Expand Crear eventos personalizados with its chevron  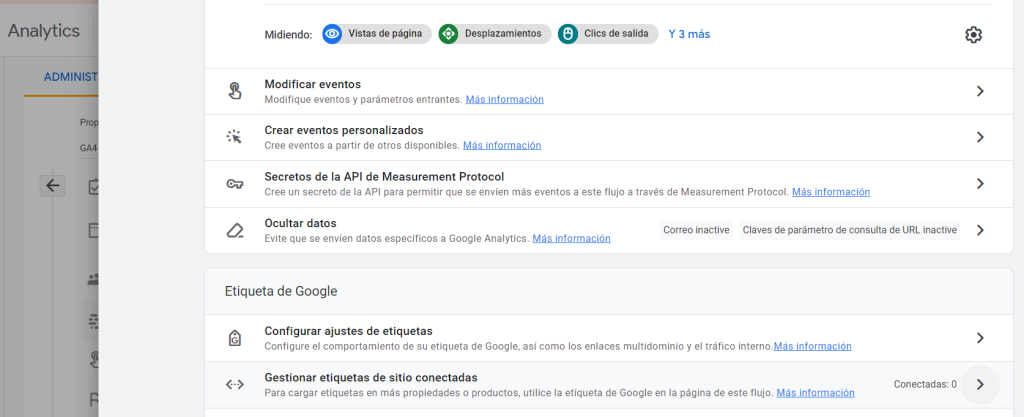click(x=980, y=137)
